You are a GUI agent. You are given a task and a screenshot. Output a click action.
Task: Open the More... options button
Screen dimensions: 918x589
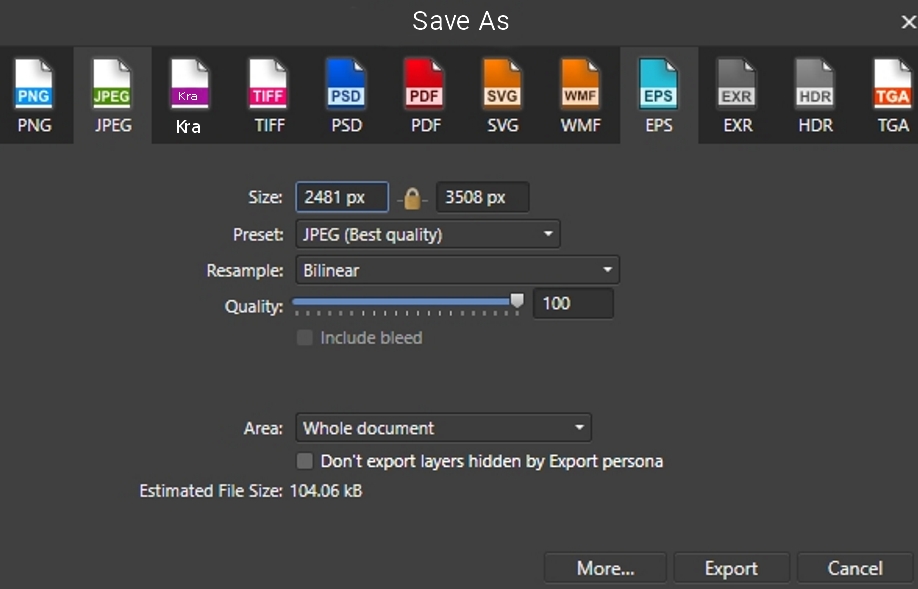pos(605,568)
